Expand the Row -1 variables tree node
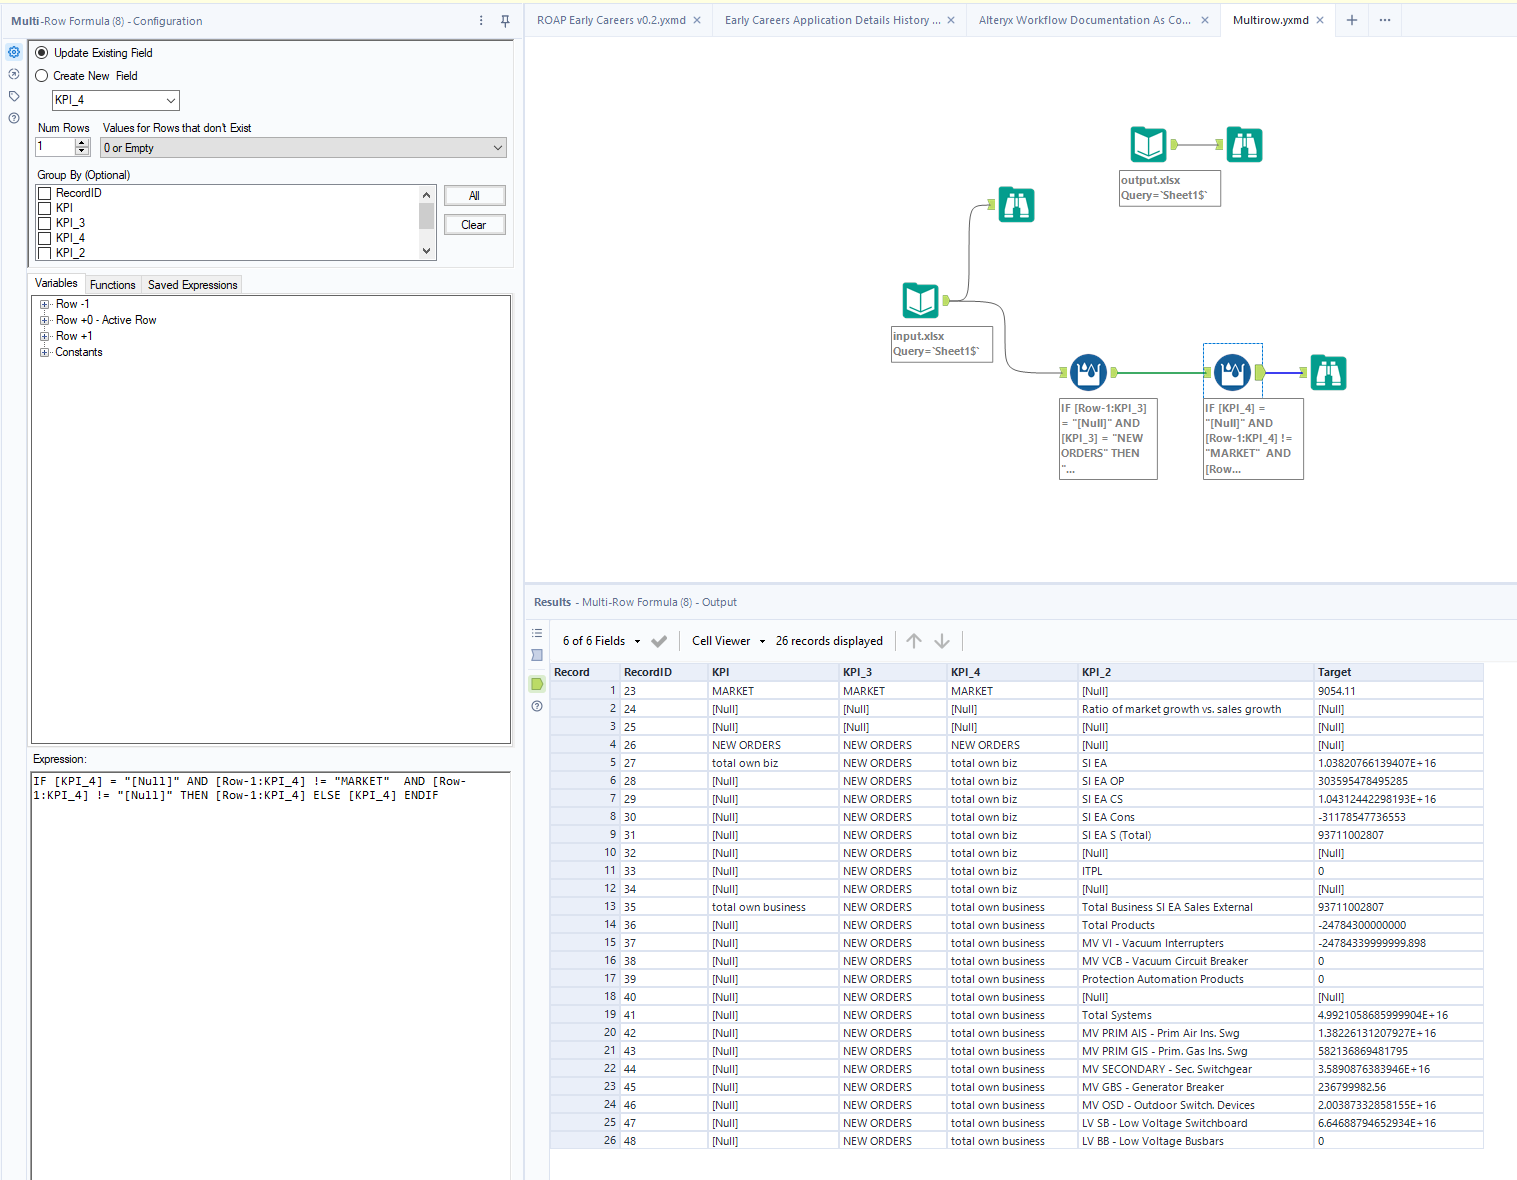 [44, 303]
